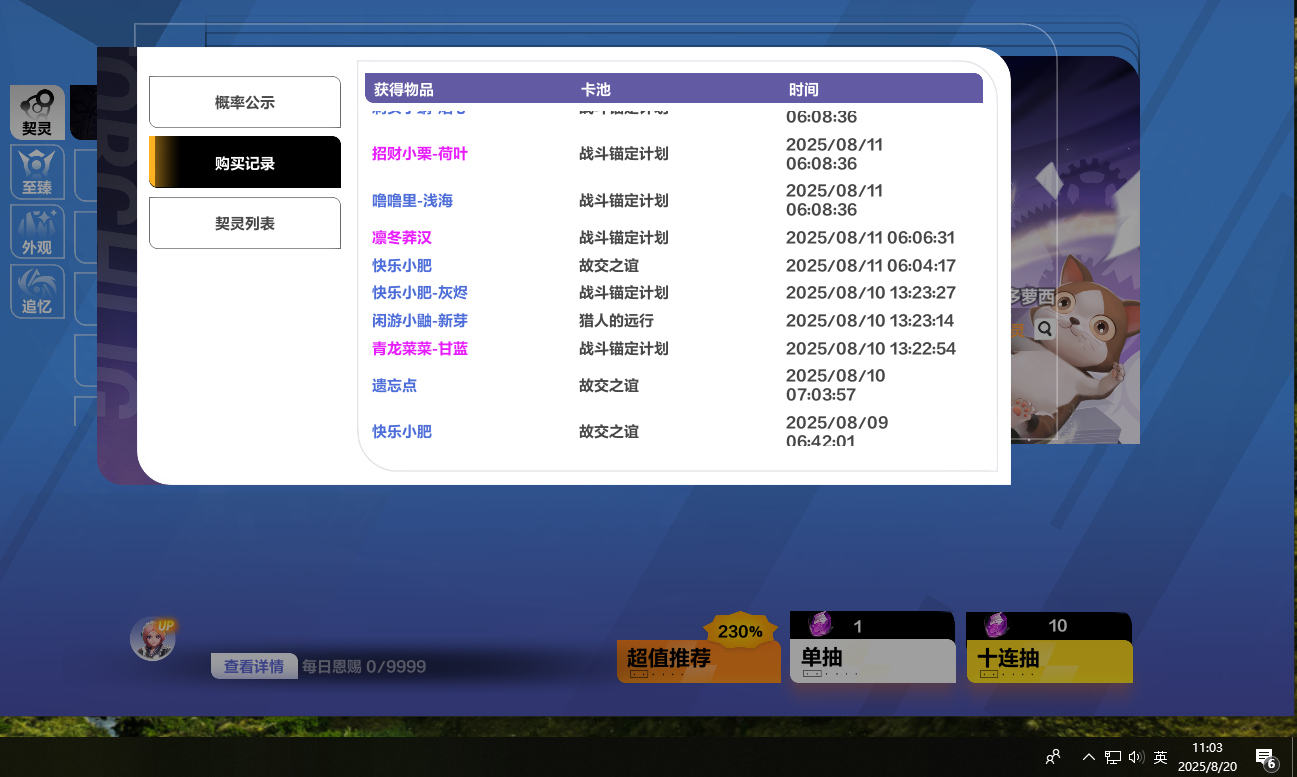Open the volume icon in system tray
Viewport: 1297px width, 777px height.
[x=1135, y=757]
